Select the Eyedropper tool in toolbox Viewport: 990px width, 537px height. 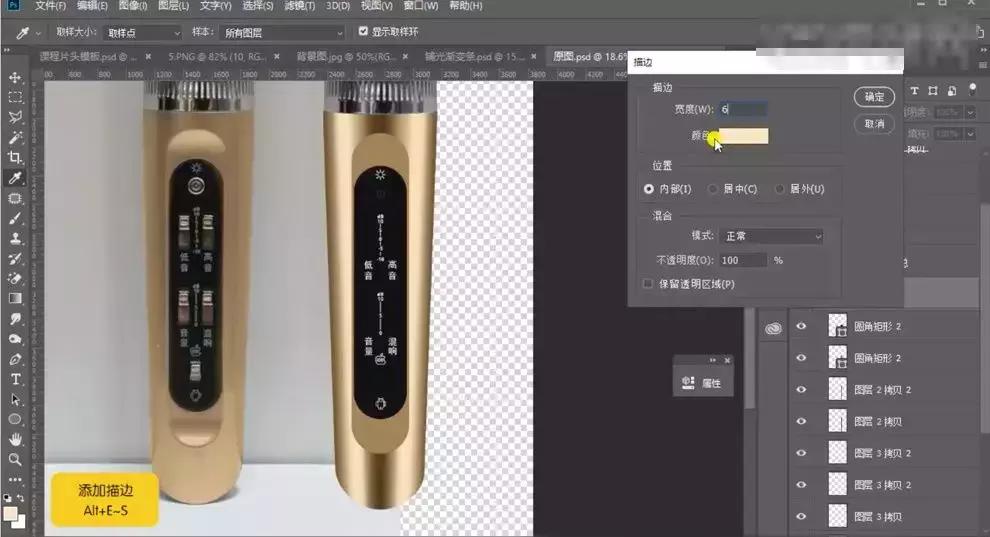coord(15,178)
